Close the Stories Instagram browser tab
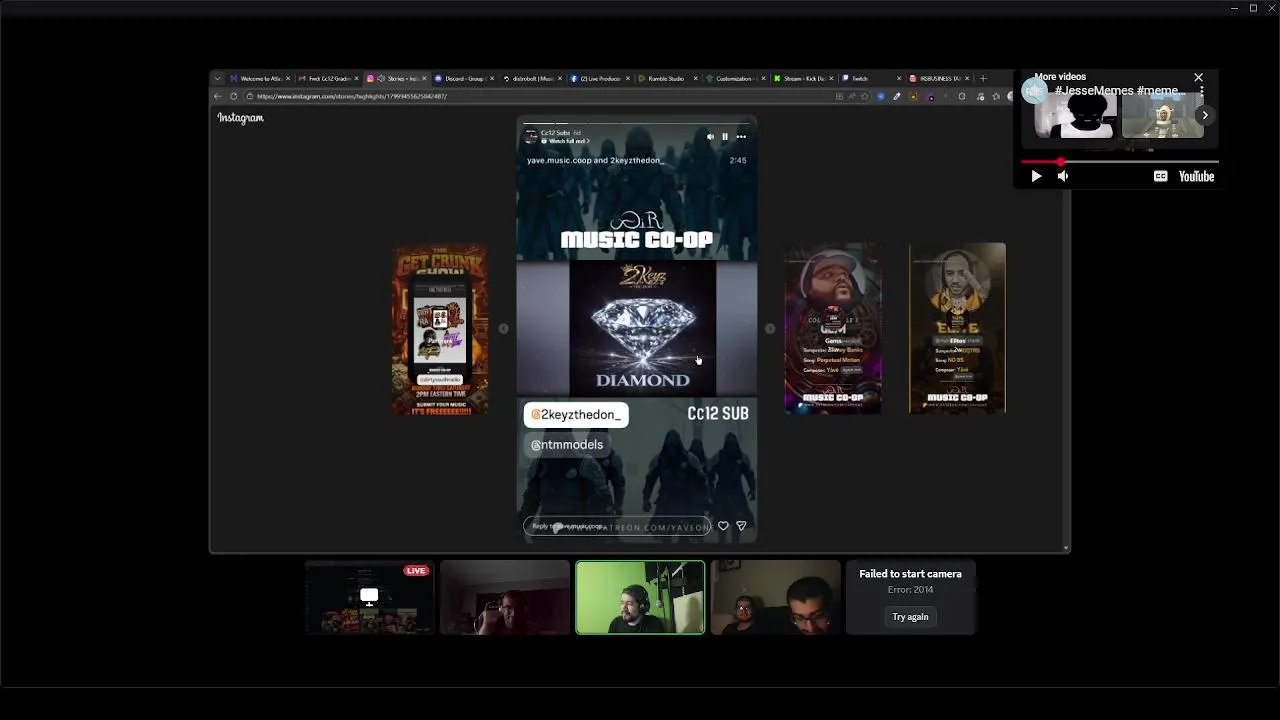 point(424,78)
